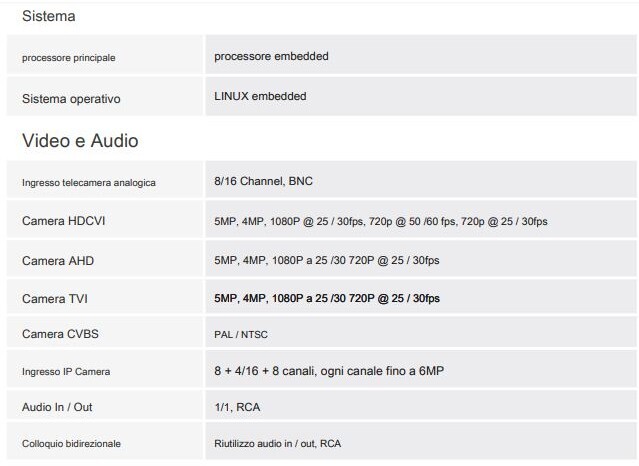Select the processore embedded value cell

point(421,55)
